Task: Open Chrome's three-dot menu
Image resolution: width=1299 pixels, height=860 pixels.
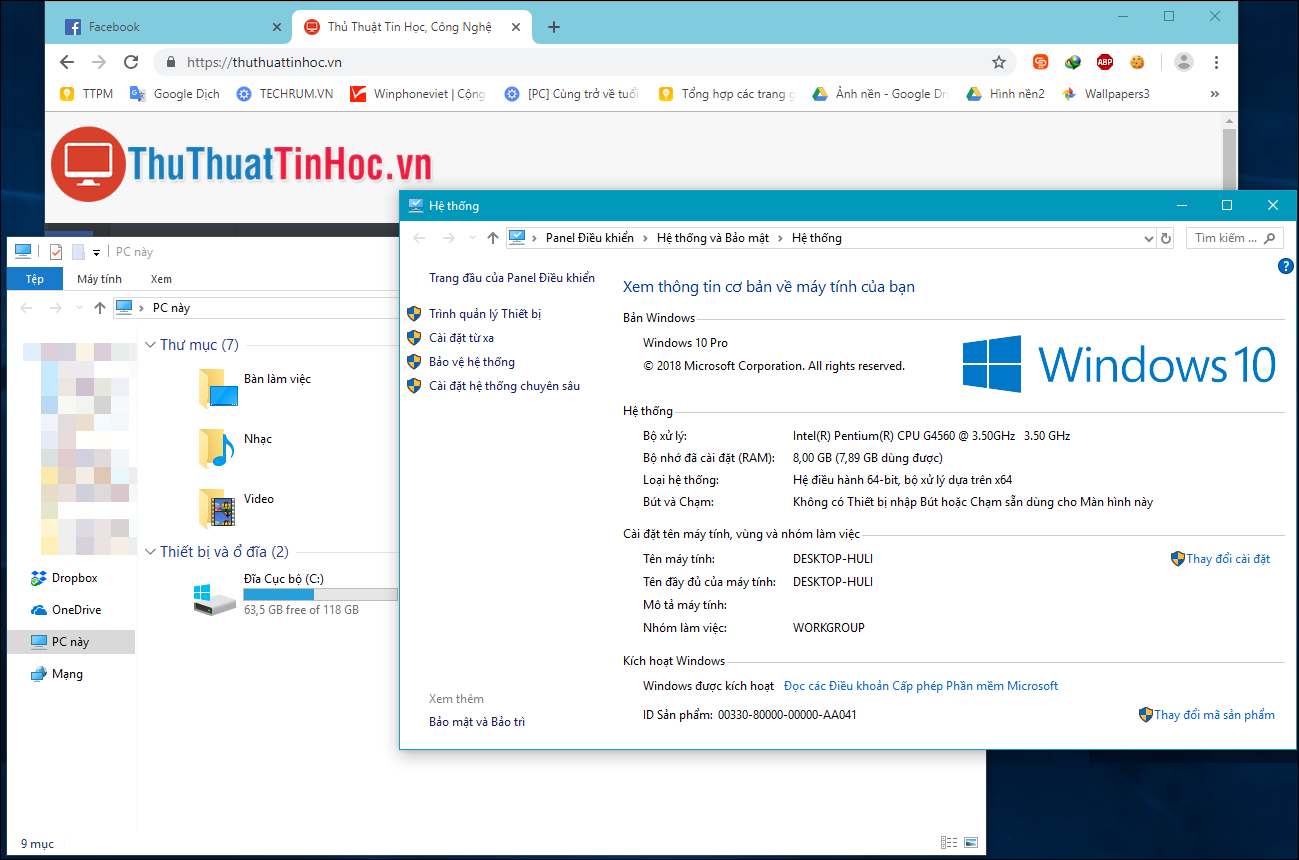Action: pyautogui.click(x=1217, y=62)
